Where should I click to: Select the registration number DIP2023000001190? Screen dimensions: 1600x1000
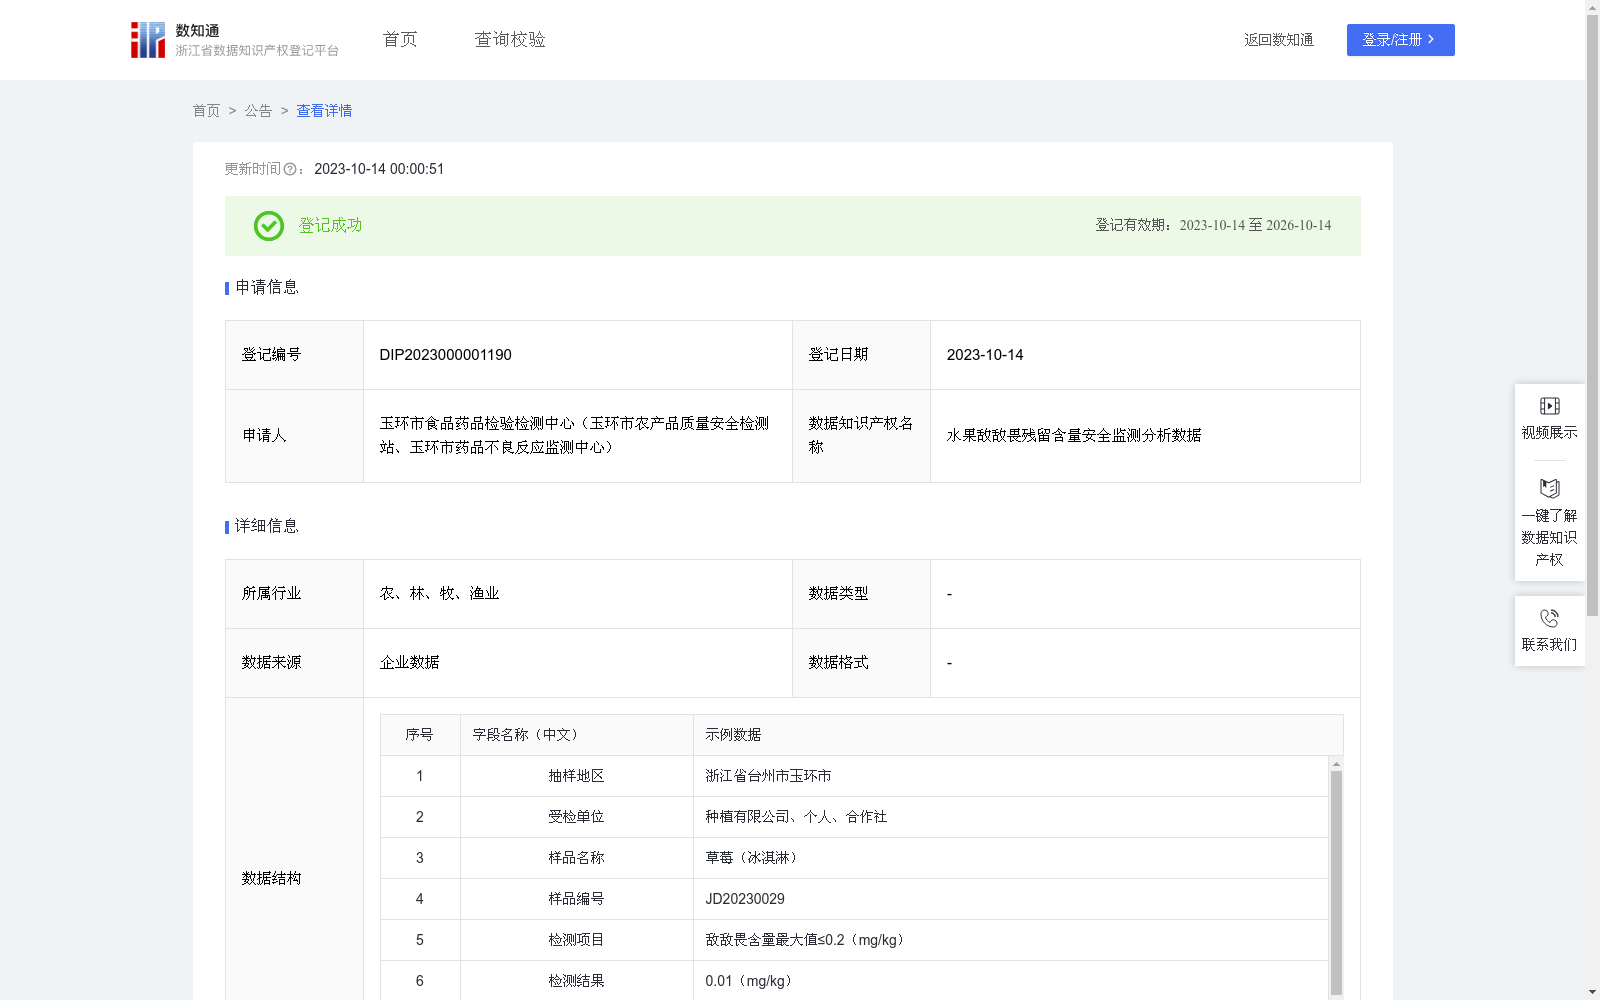[445, 355]
